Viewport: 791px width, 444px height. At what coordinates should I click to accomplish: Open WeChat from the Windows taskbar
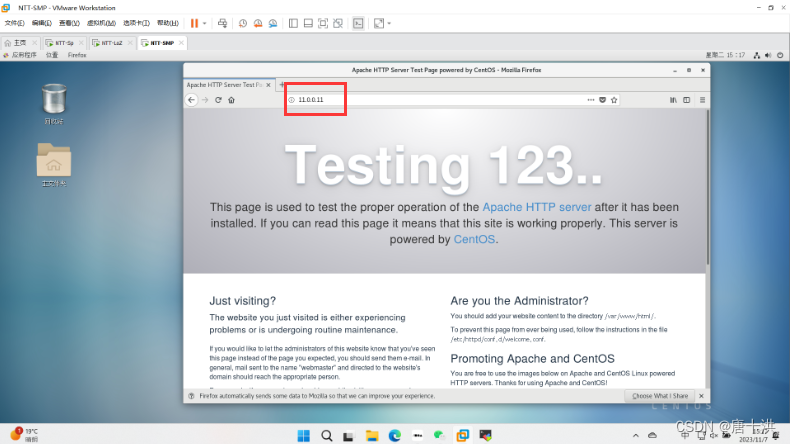(x=439, y=435)
